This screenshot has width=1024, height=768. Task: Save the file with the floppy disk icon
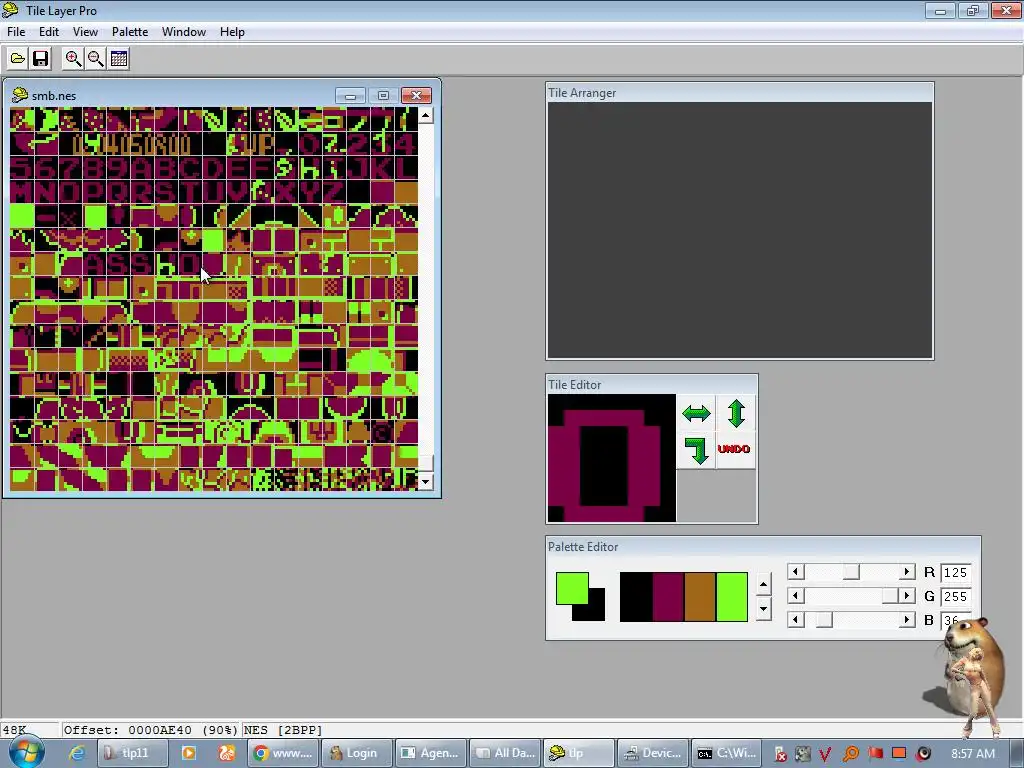(40, 59)
